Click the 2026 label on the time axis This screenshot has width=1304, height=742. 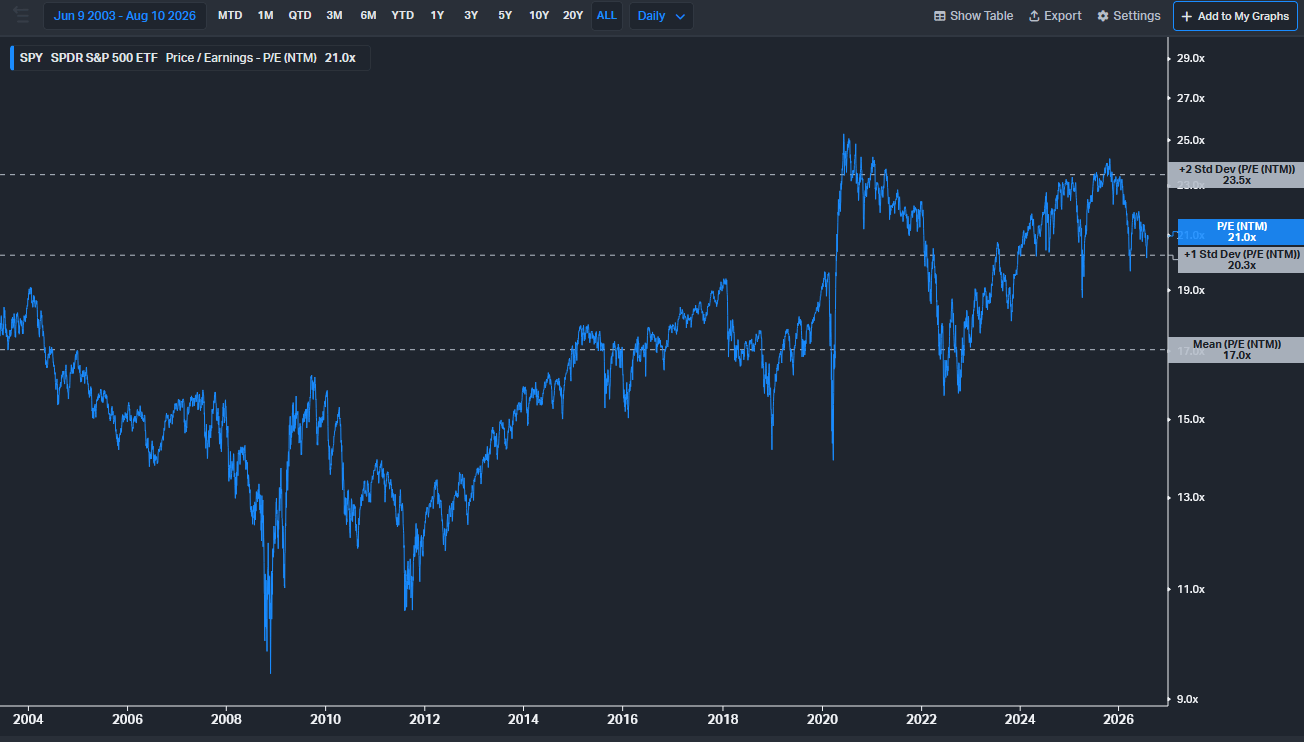click(x=1120, y=719)
